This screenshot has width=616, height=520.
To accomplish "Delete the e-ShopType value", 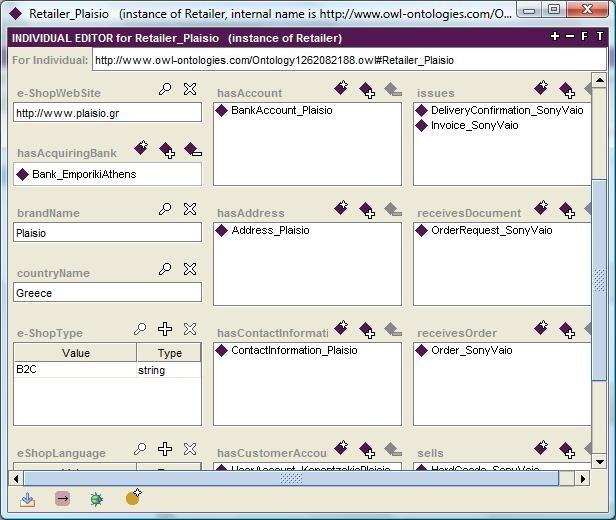I will [190, 329].
